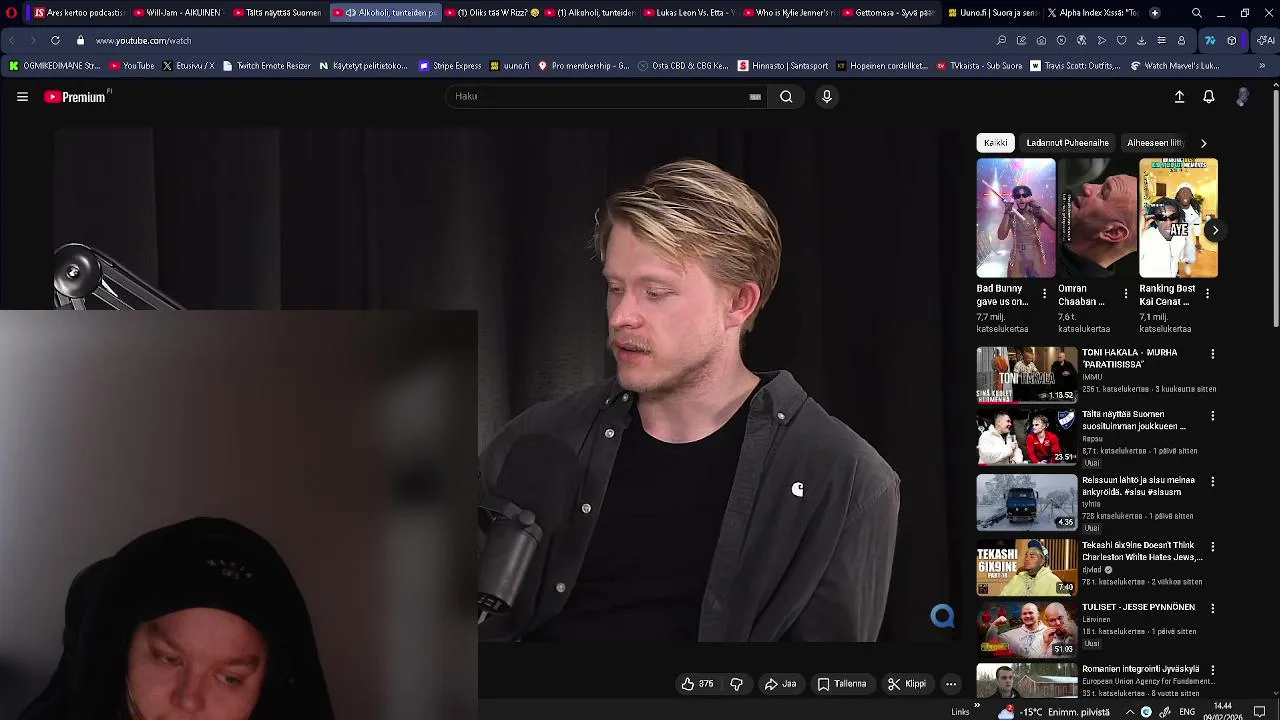The height and width of the screenshot is (720, 1280).
Task: Share the video using Jaa
Action: click(x=780, y=684)
